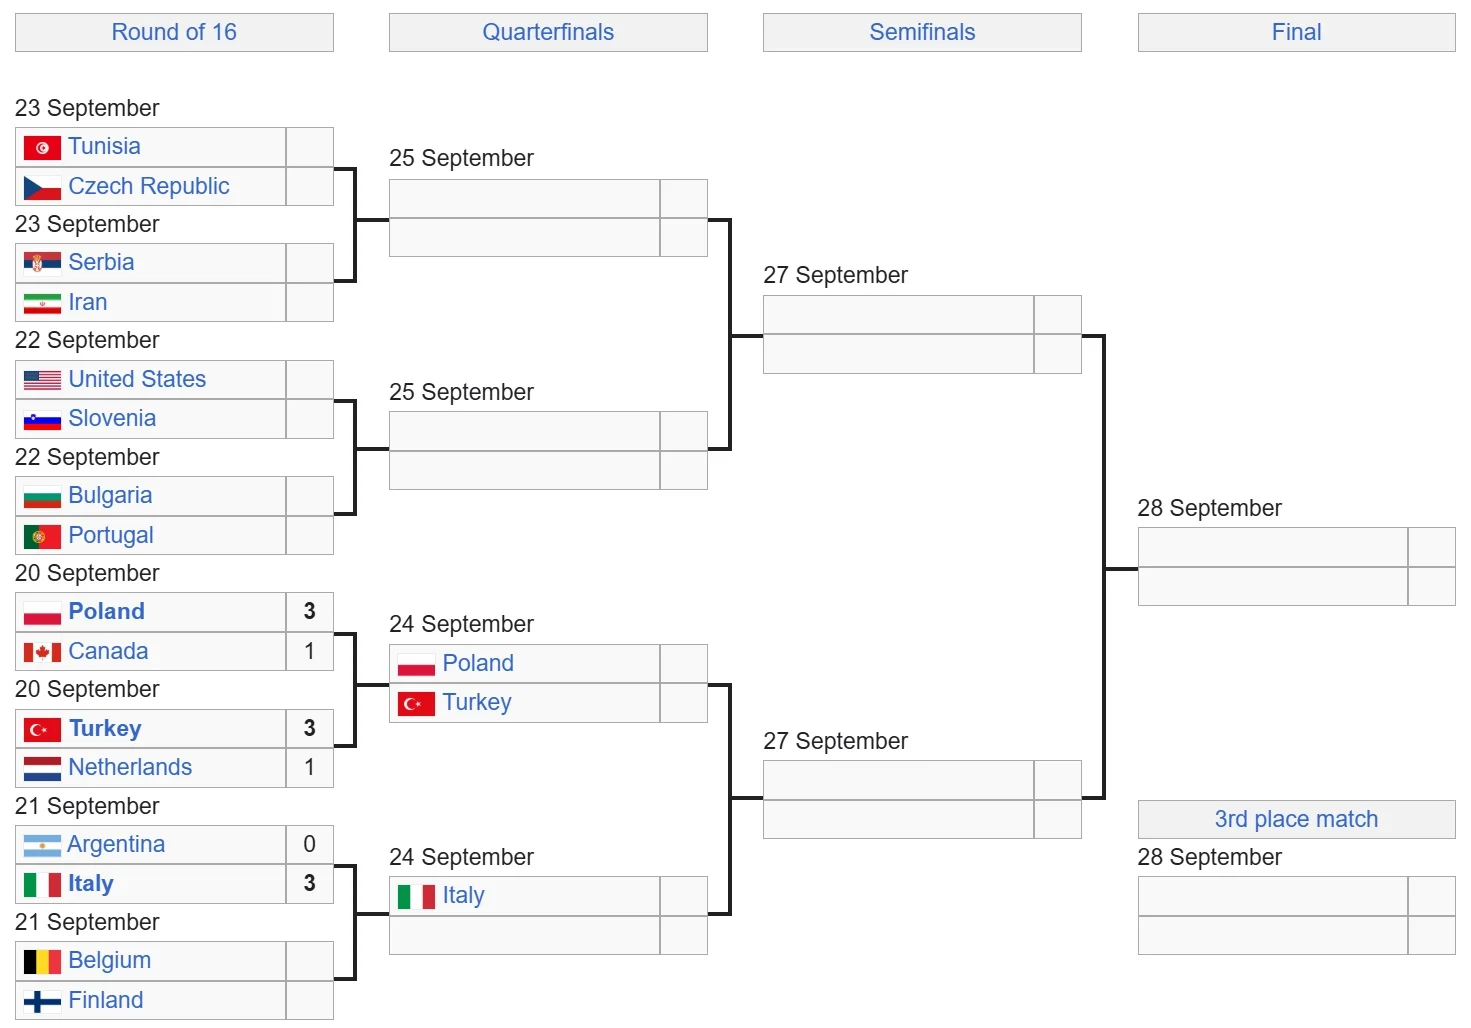
Task: Click Poland link in the Quarterfinals
Action: pos(478,663)
